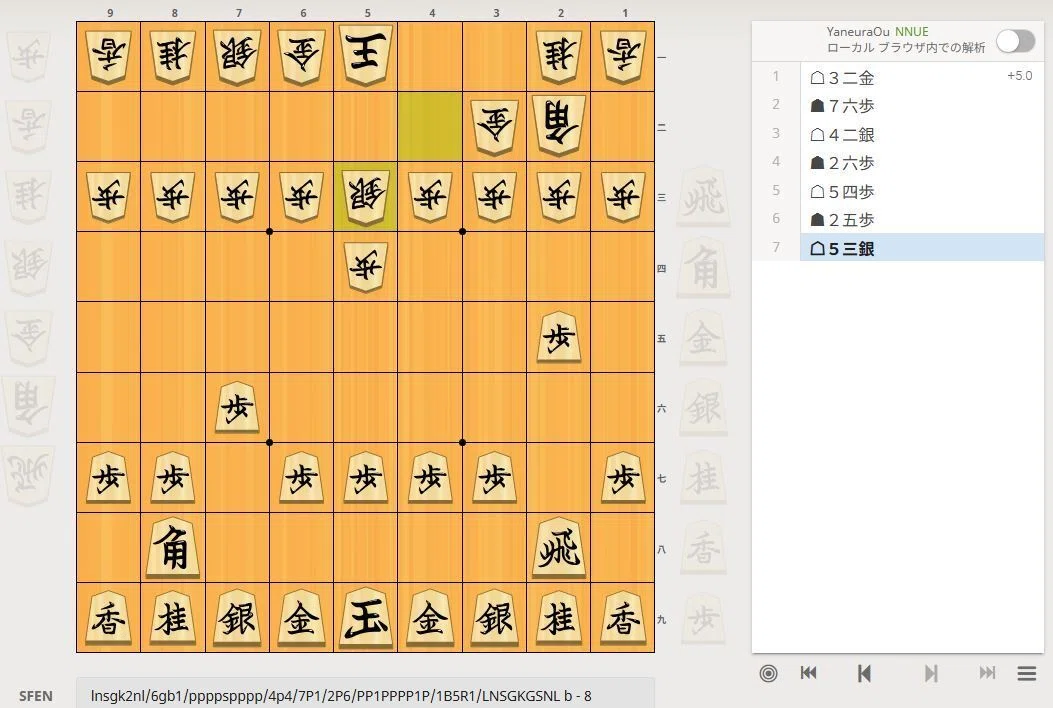Click the SFEN position text field
Image resolution: width=1053 pixels, height=708 pixels.
365,695
